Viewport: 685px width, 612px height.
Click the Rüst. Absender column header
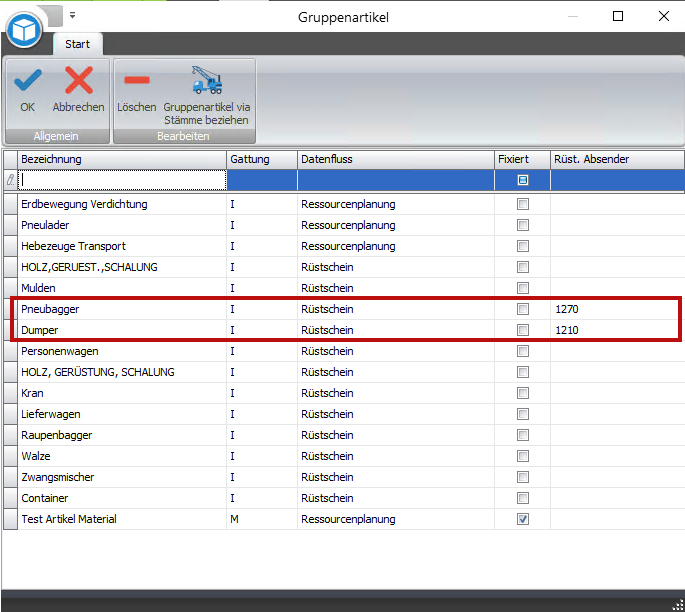point(615,160)
